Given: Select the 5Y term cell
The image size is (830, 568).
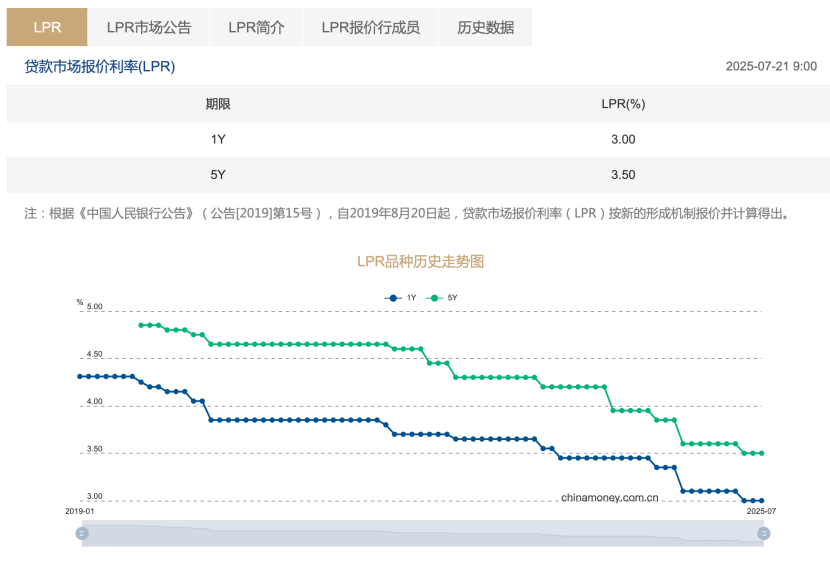Looking at the screenshot, I should (218, 175).
